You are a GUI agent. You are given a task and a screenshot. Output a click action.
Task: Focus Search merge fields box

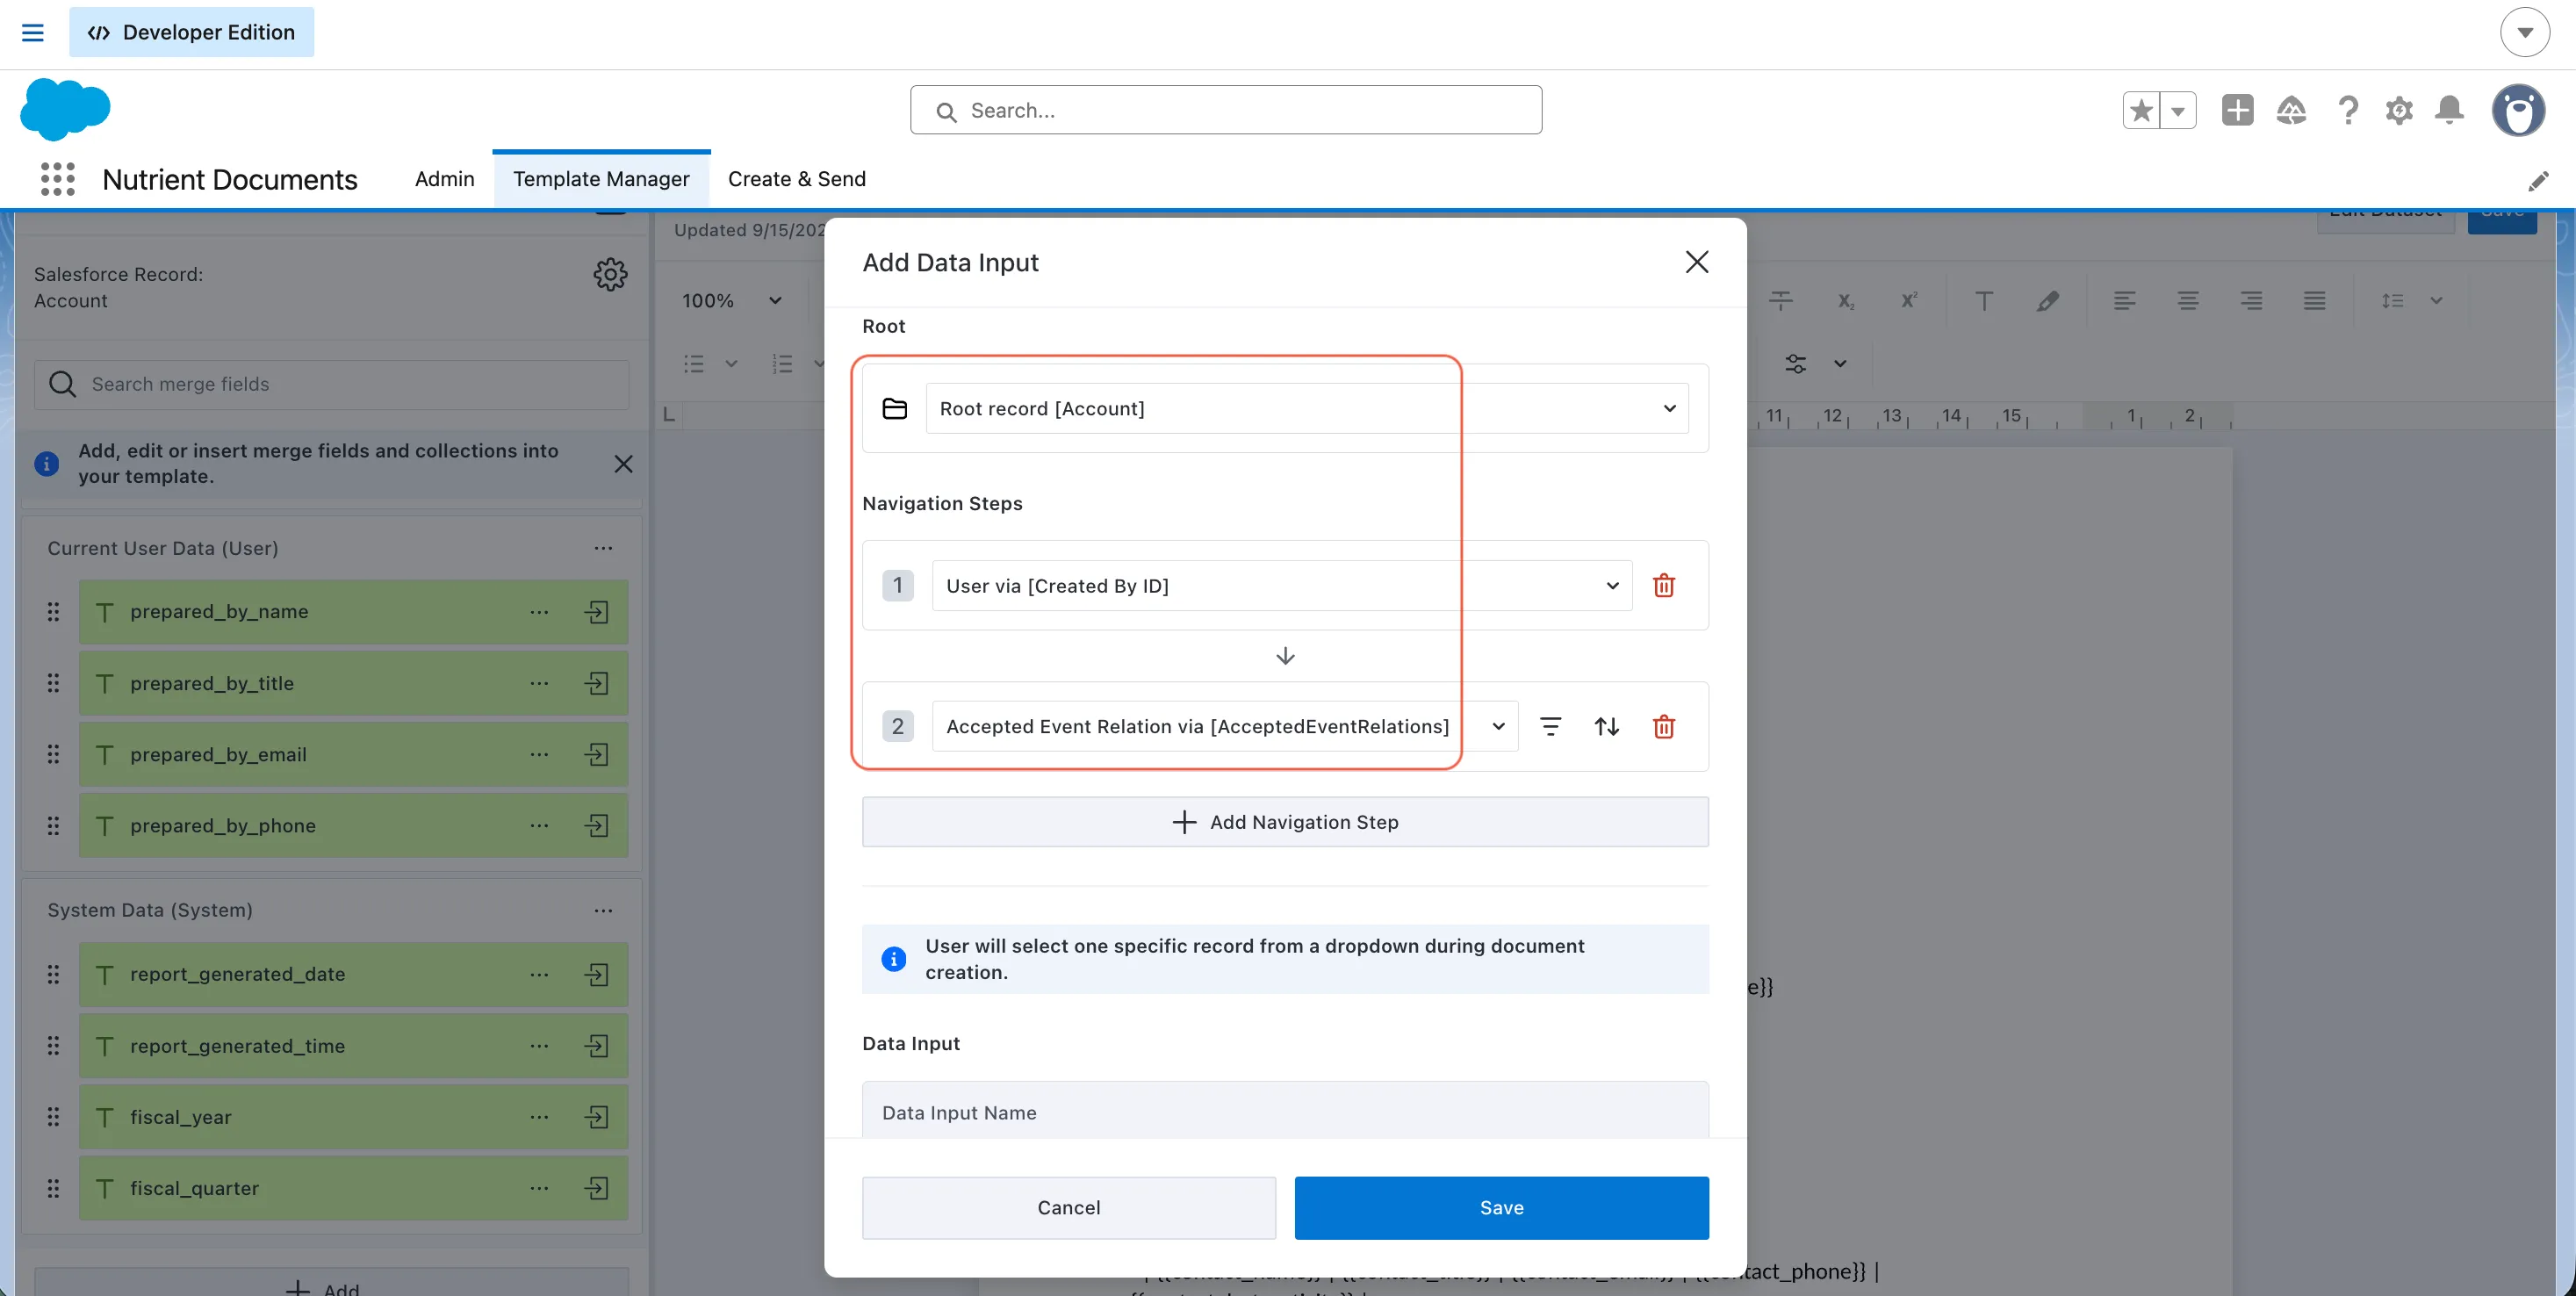331,385
